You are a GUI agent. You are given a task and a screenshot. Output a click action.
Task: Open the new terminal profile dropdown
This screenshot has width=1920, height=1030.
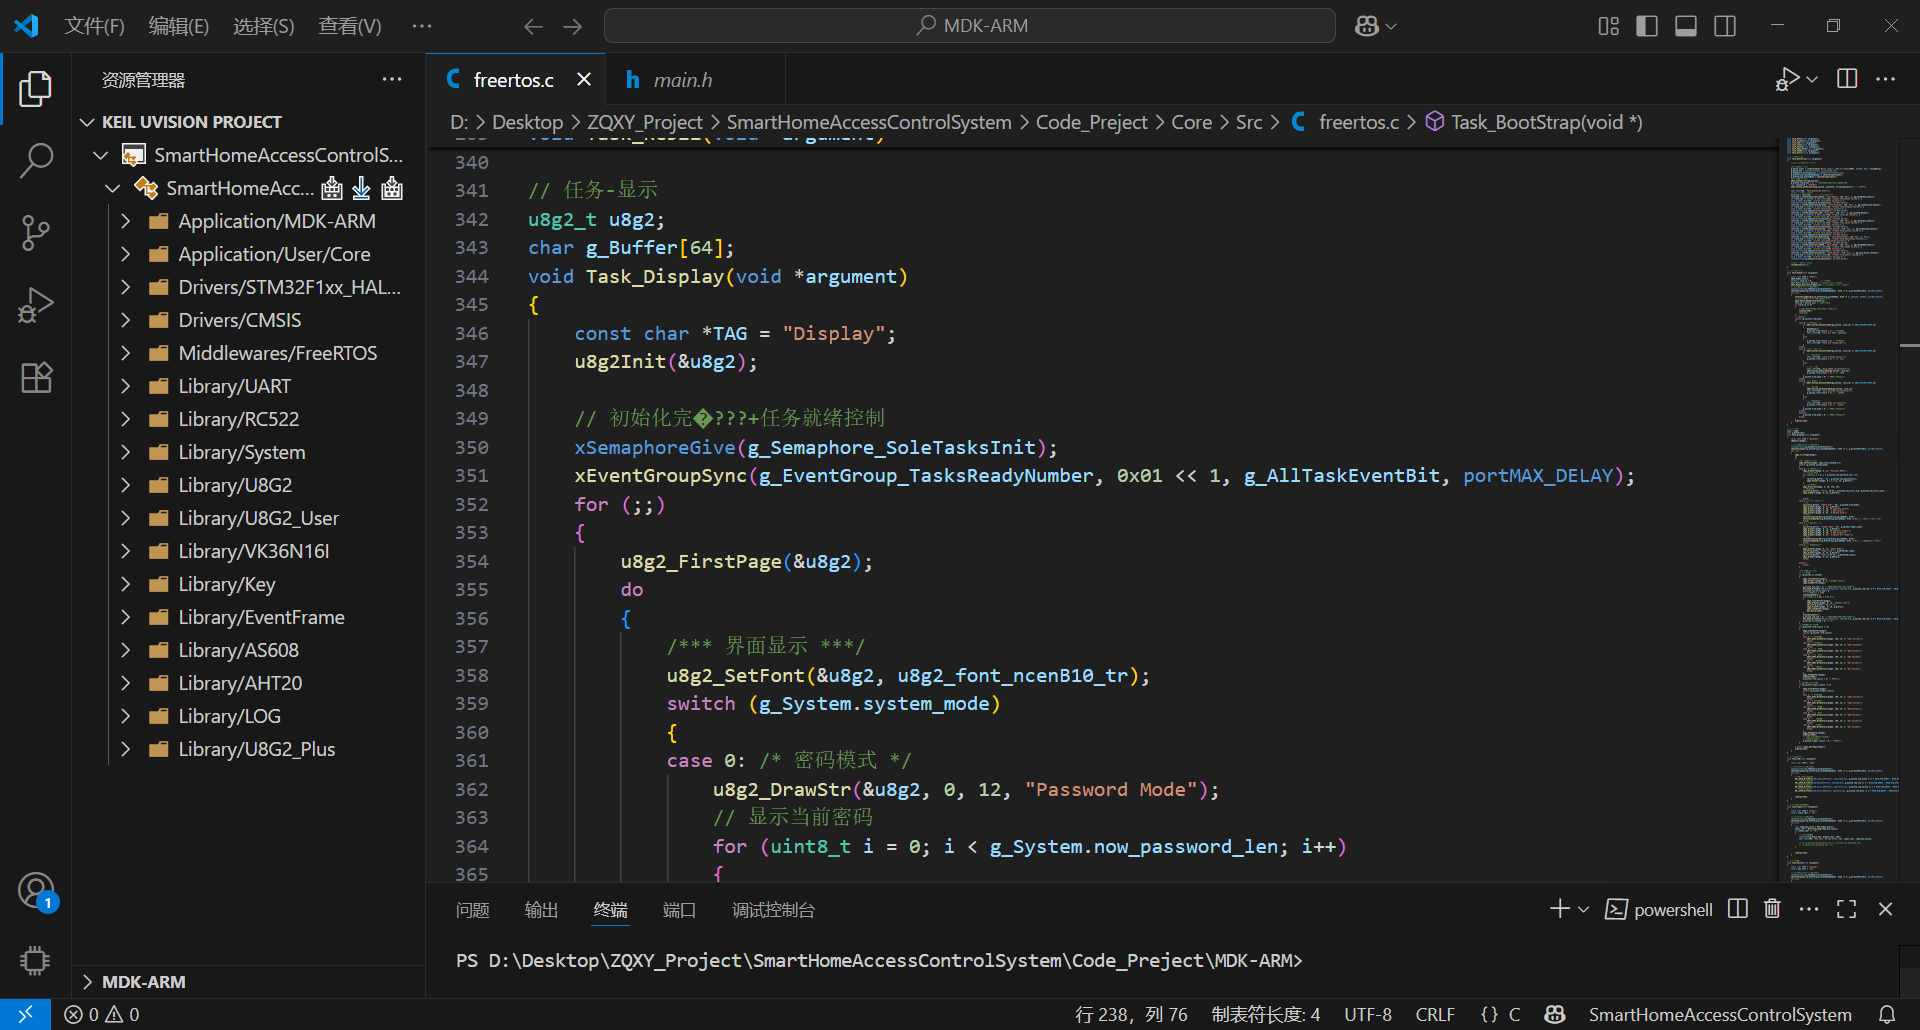click(1583, 909)
